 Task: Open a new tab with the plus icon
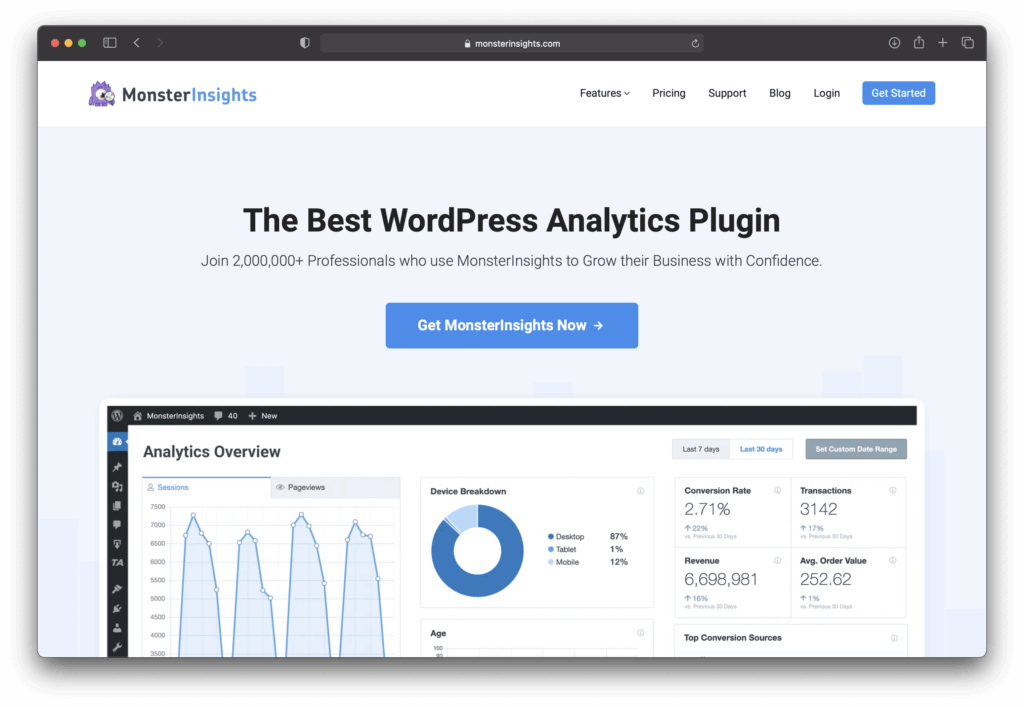pyautogui.click(x=943, y=43)
